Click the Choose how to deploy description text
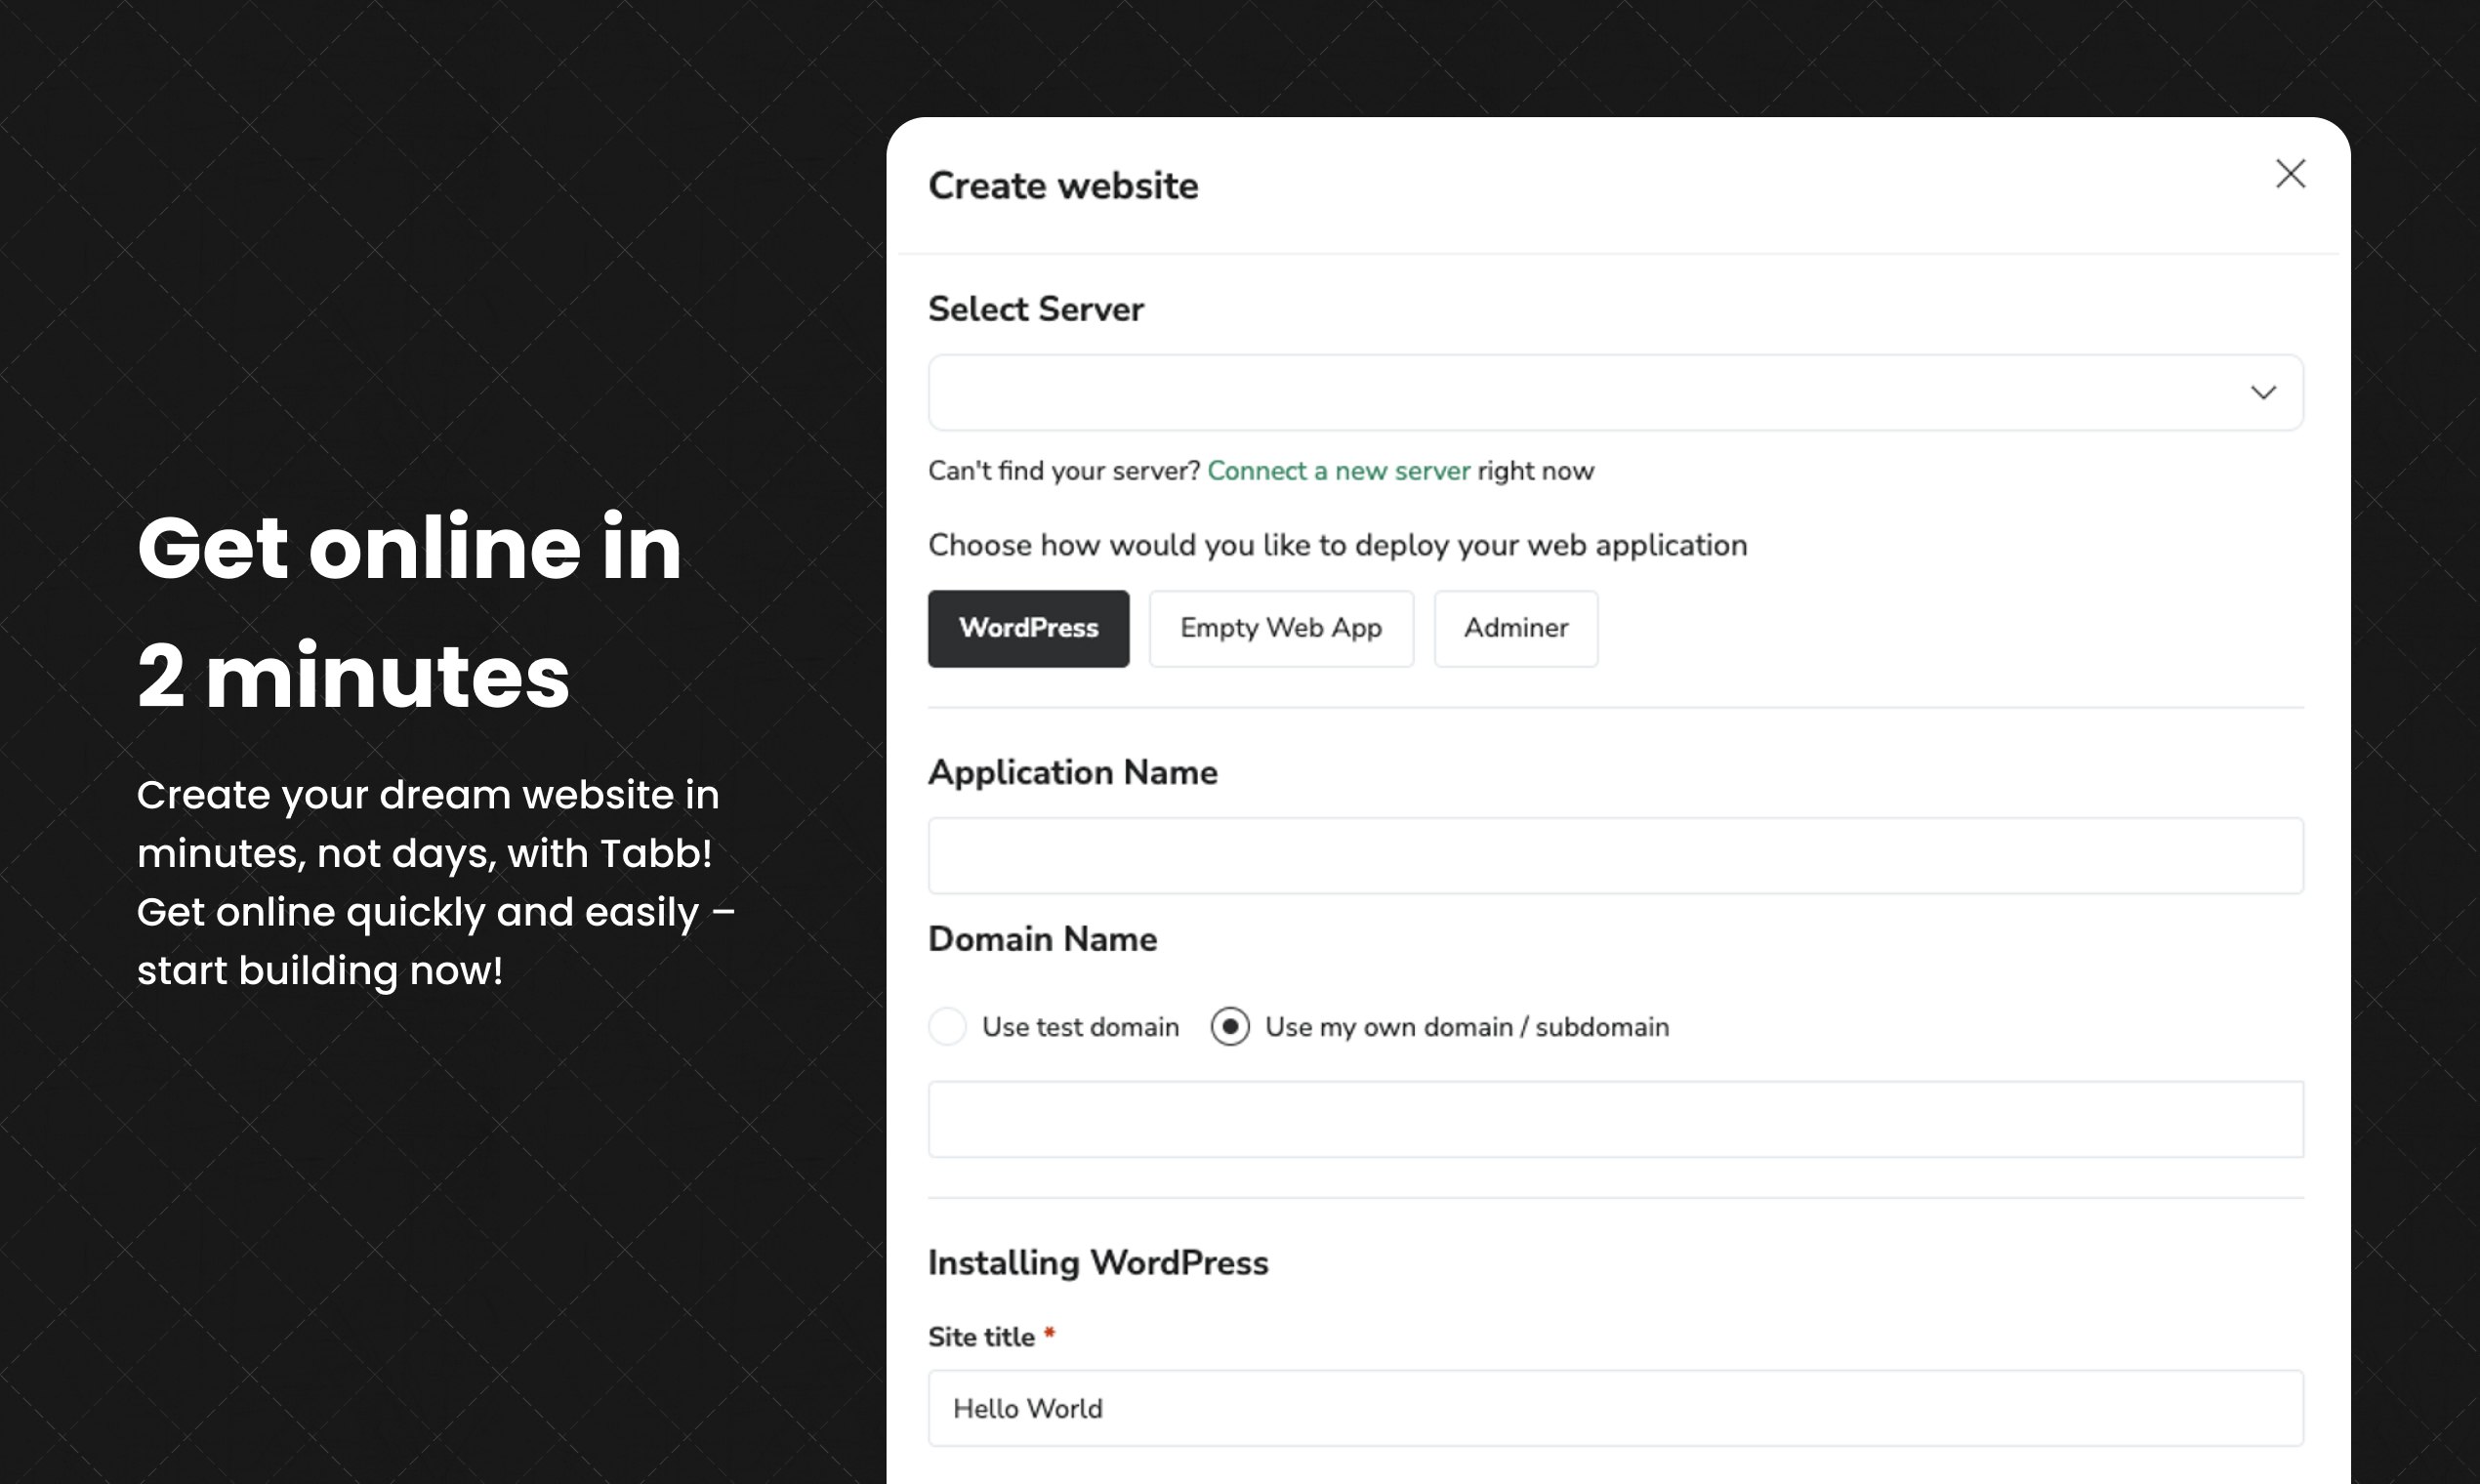The width and height of the screenshot is (2480, 1484). [x=1337, y=545]
